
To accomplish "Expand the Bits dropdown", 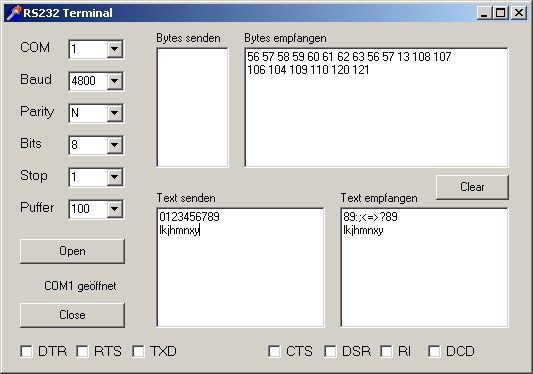I will pos(115,145).
